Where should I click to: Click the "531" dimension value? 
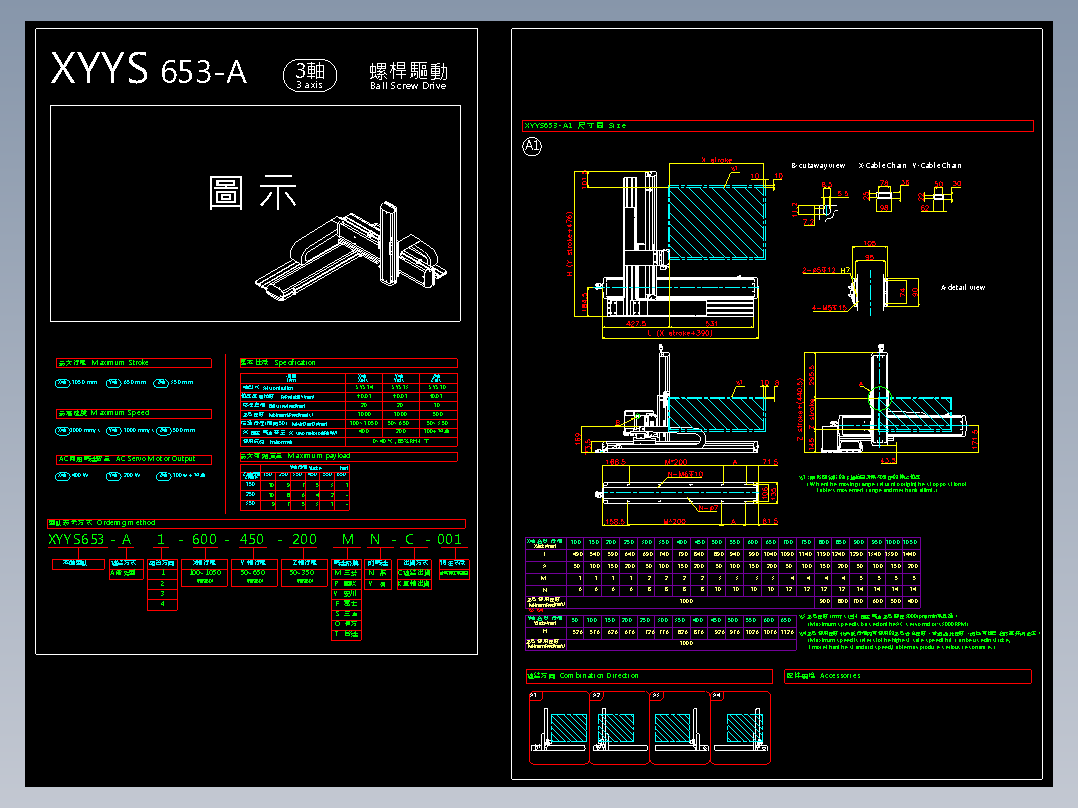pyautogui.click(x=712, y=323)
